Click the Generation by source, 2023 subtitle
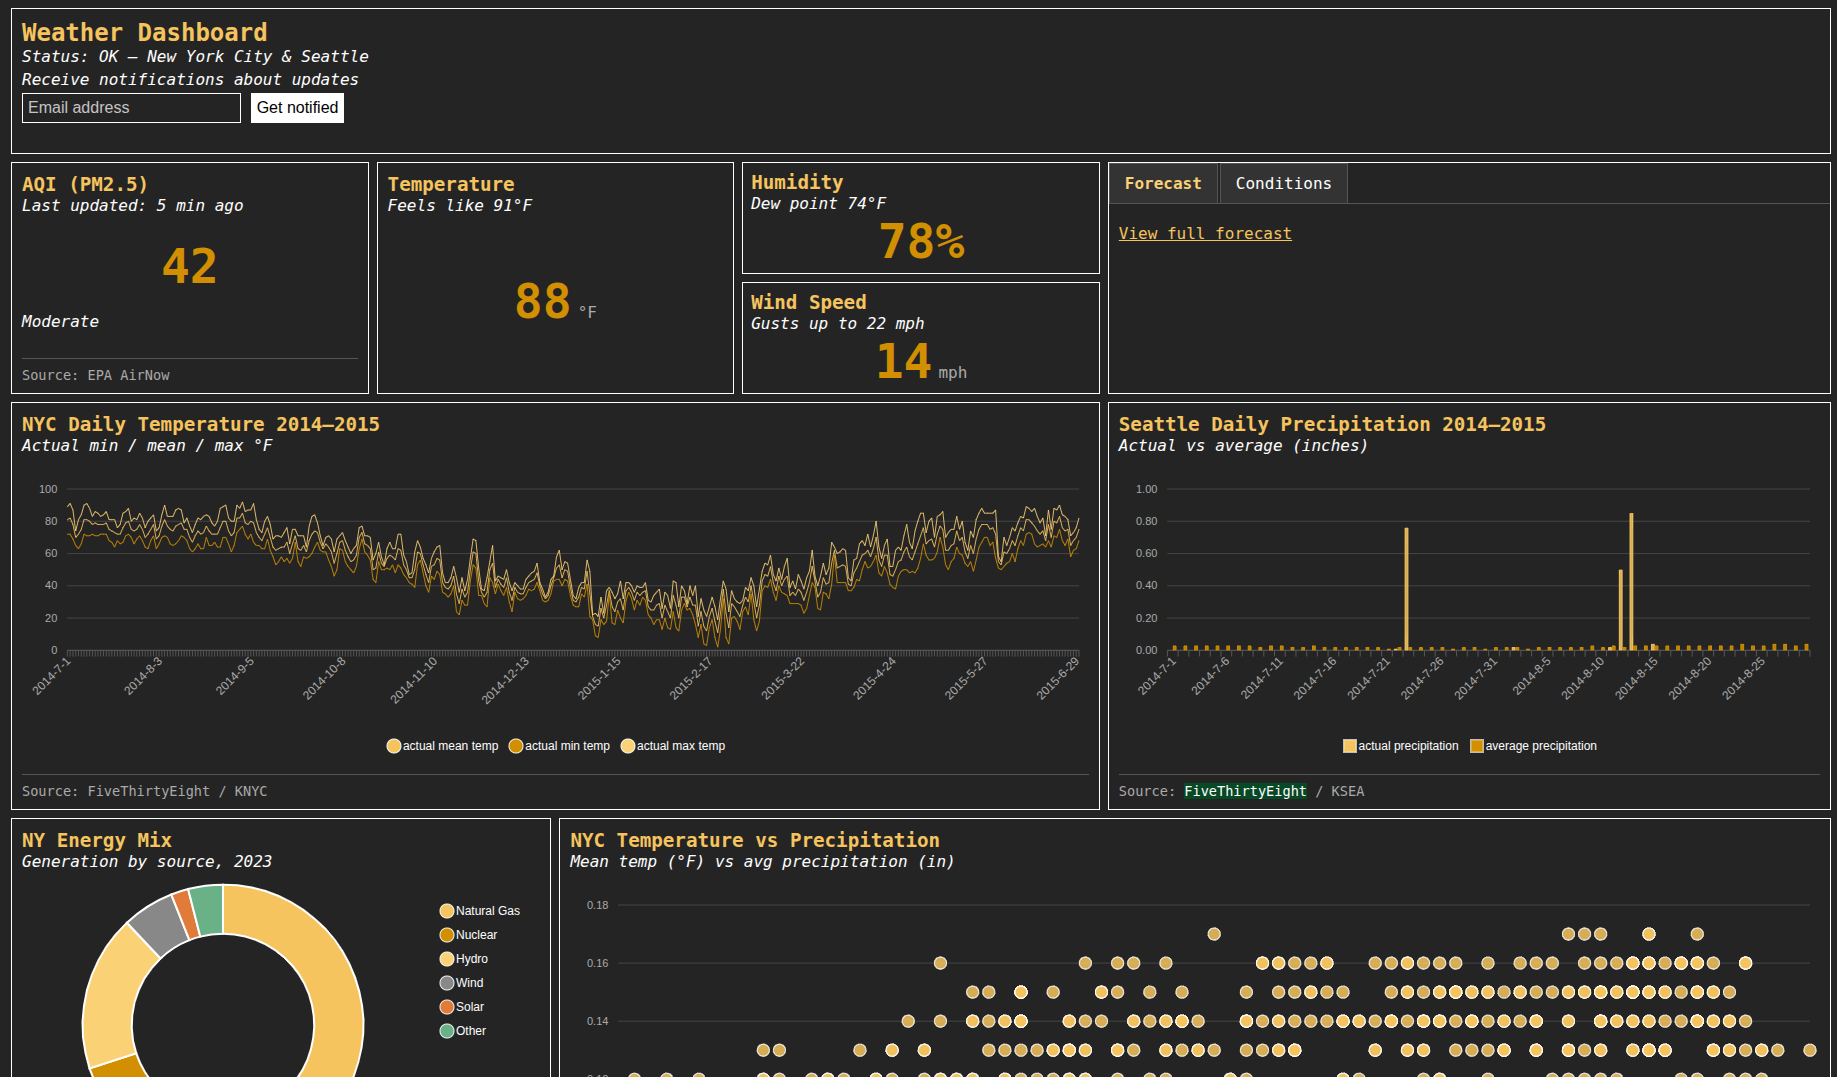The height and width of the screenshot is (1077, 1837). pos(147,861)
